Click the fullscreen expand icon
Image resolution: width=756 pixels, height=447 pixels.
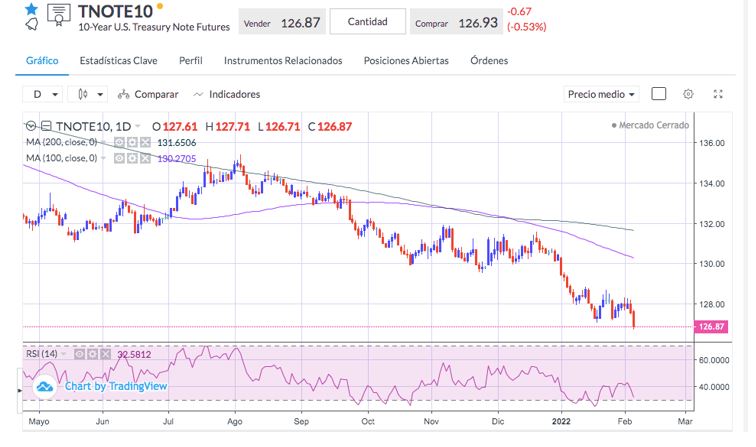(718, 94)
